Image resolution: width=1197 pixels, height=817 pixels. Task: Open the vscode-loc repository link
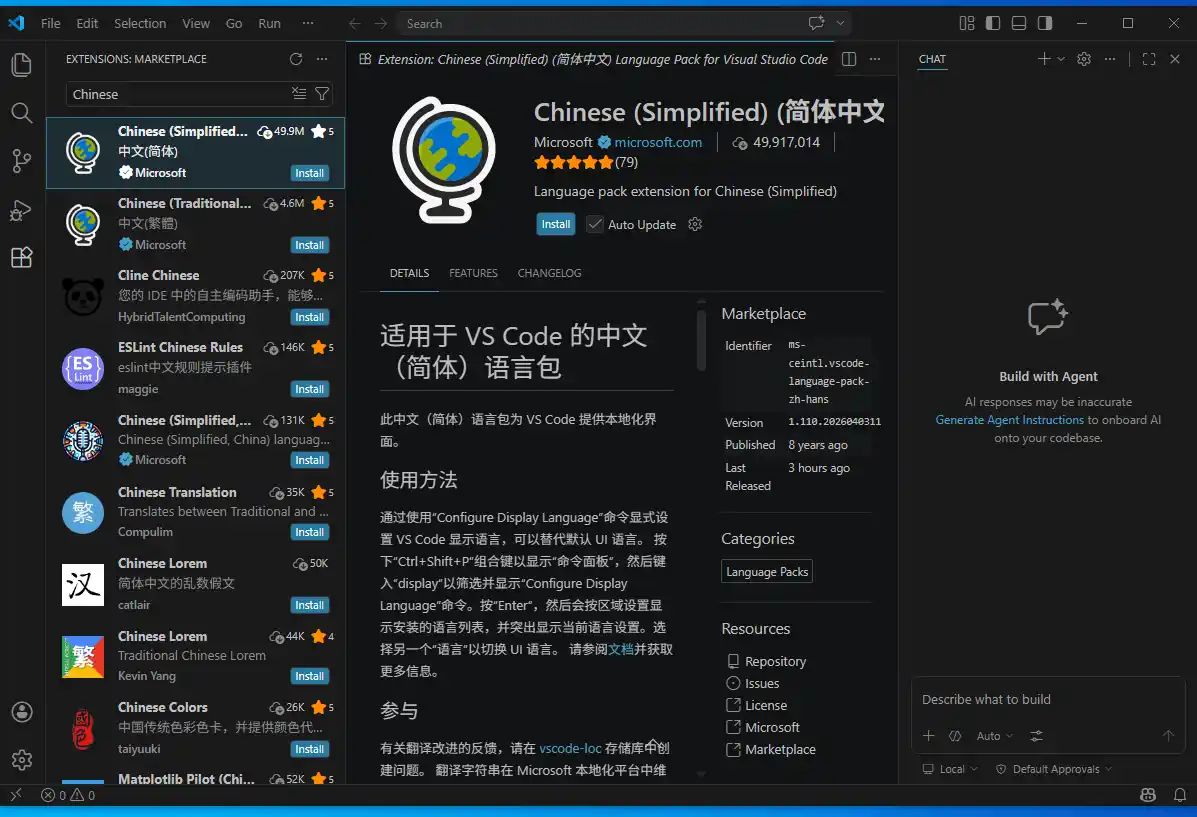[570, 748]
